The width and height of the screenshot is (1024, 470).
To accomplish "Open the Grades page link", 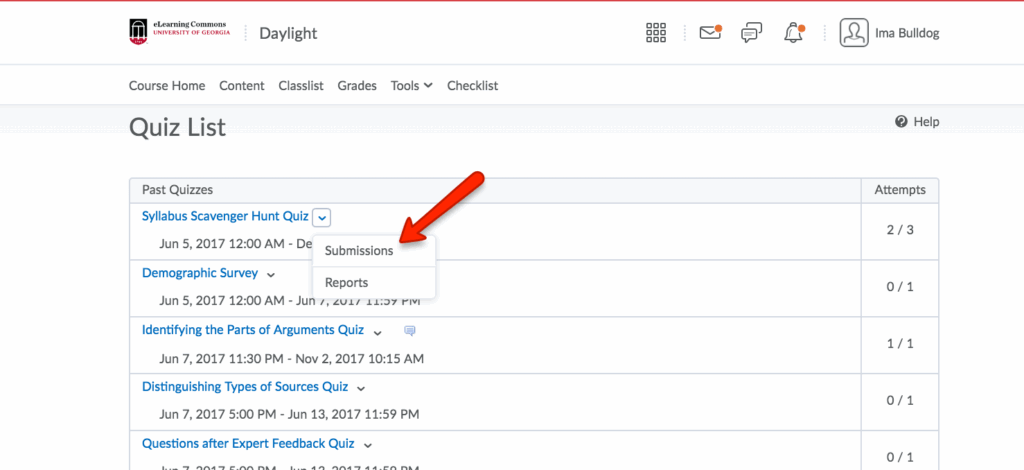I will [357, 86].
